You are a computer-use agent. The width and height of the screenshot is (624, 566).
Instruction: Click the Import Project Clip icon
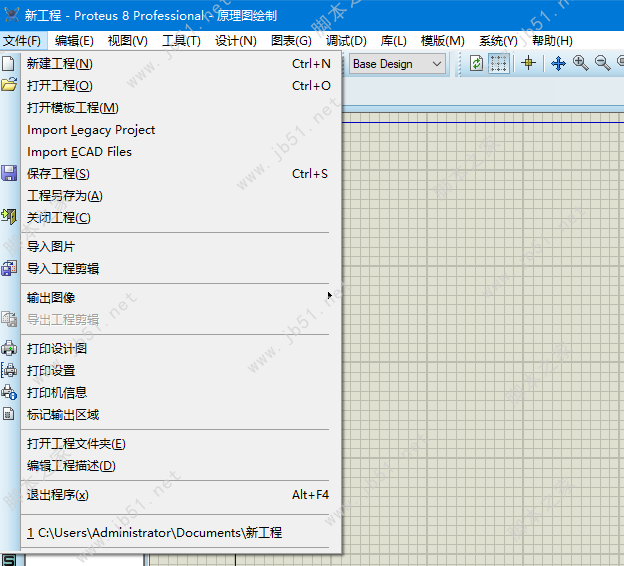(9, 268)
